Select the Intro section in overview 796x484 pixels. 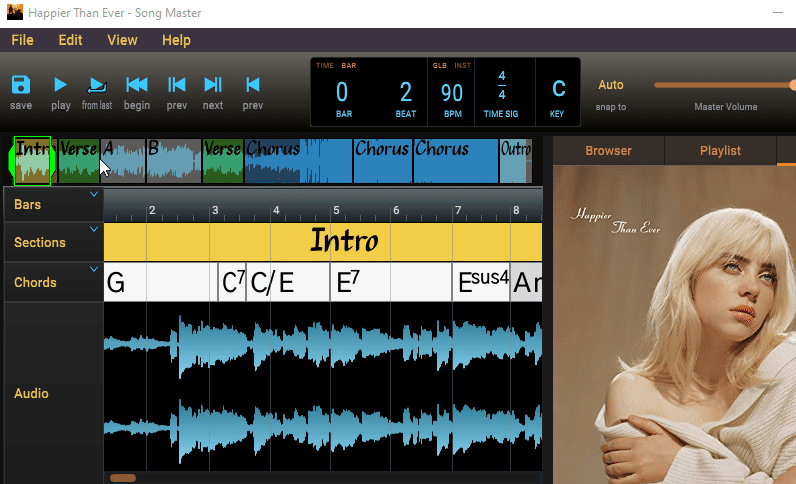(32, 161)
